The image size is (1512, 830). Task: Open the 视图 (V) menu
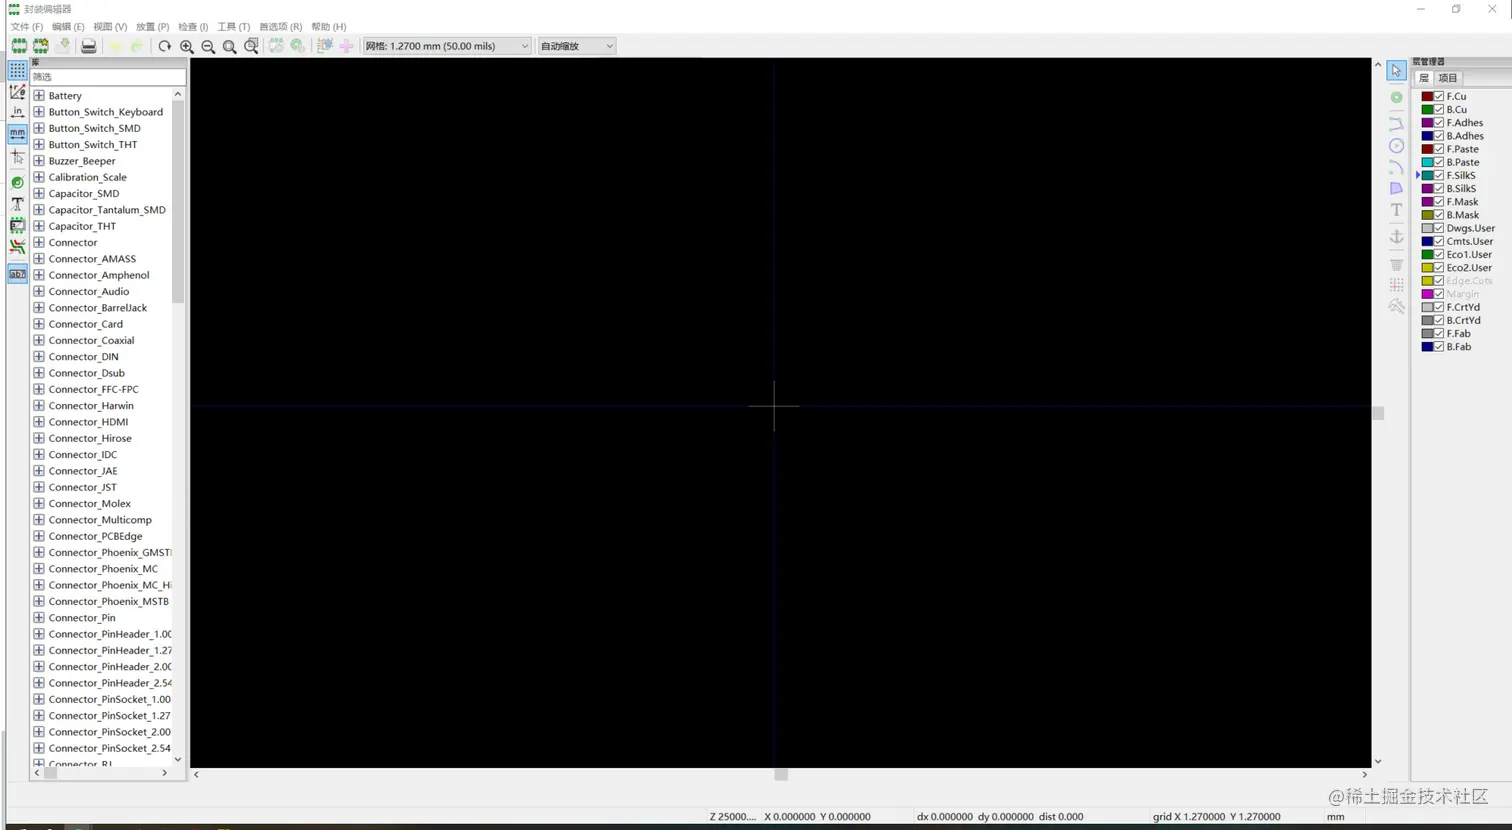point(110,27)
